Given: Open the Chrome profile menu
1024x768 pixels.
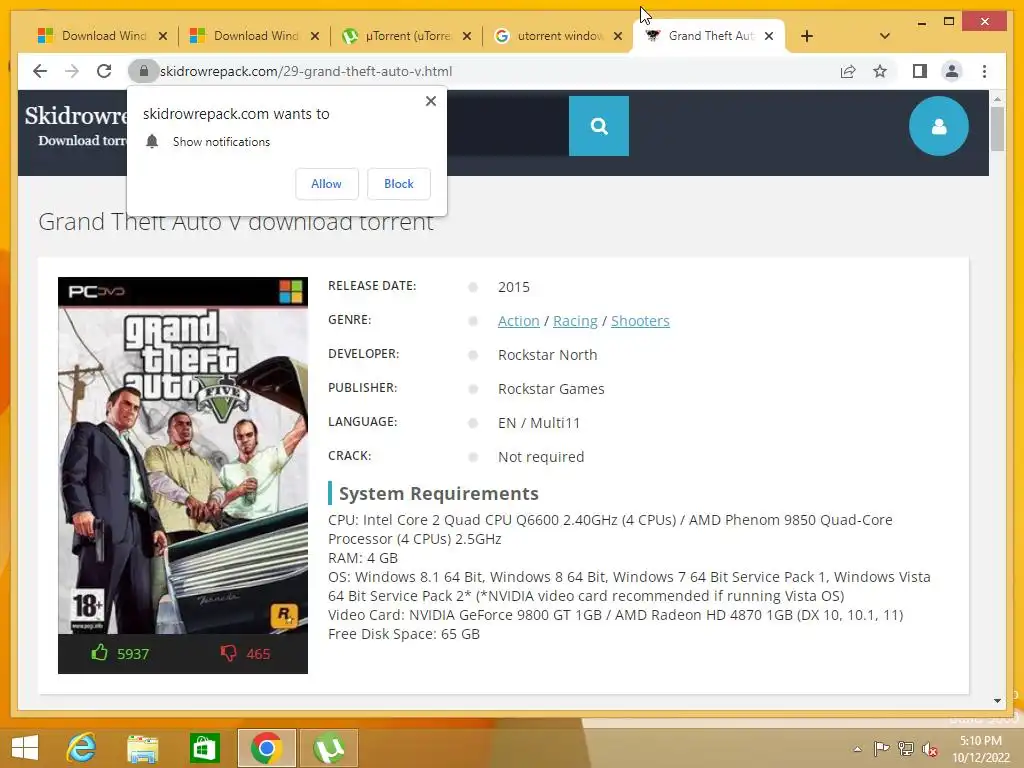Looking at the screenshot, I should tap(952, 71).
